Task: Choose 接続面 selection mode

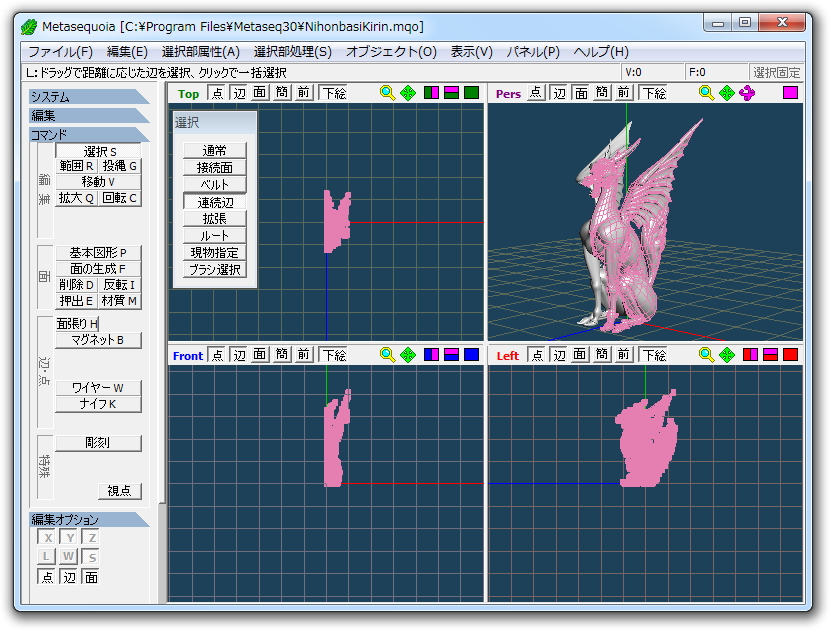Action: point(214,168)
